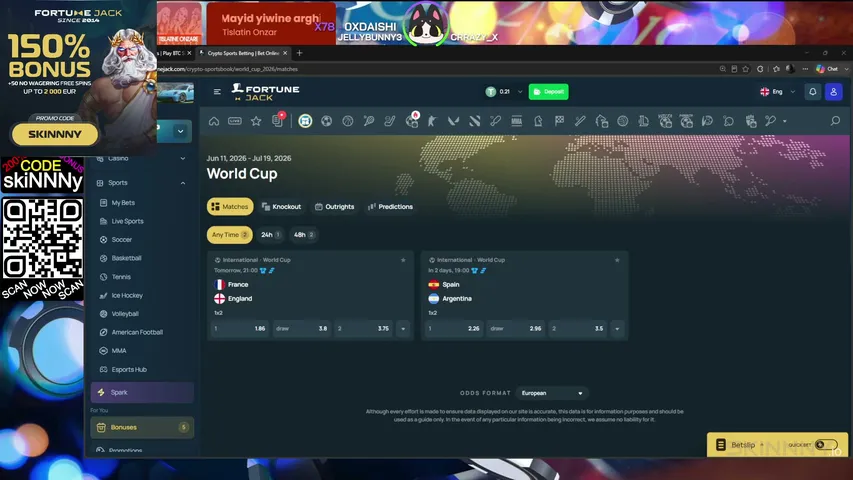This screenshot has height=480, width=853.
Task: Select the 24h filter chip
Action: pyautogui.click(x=270, y=235)
